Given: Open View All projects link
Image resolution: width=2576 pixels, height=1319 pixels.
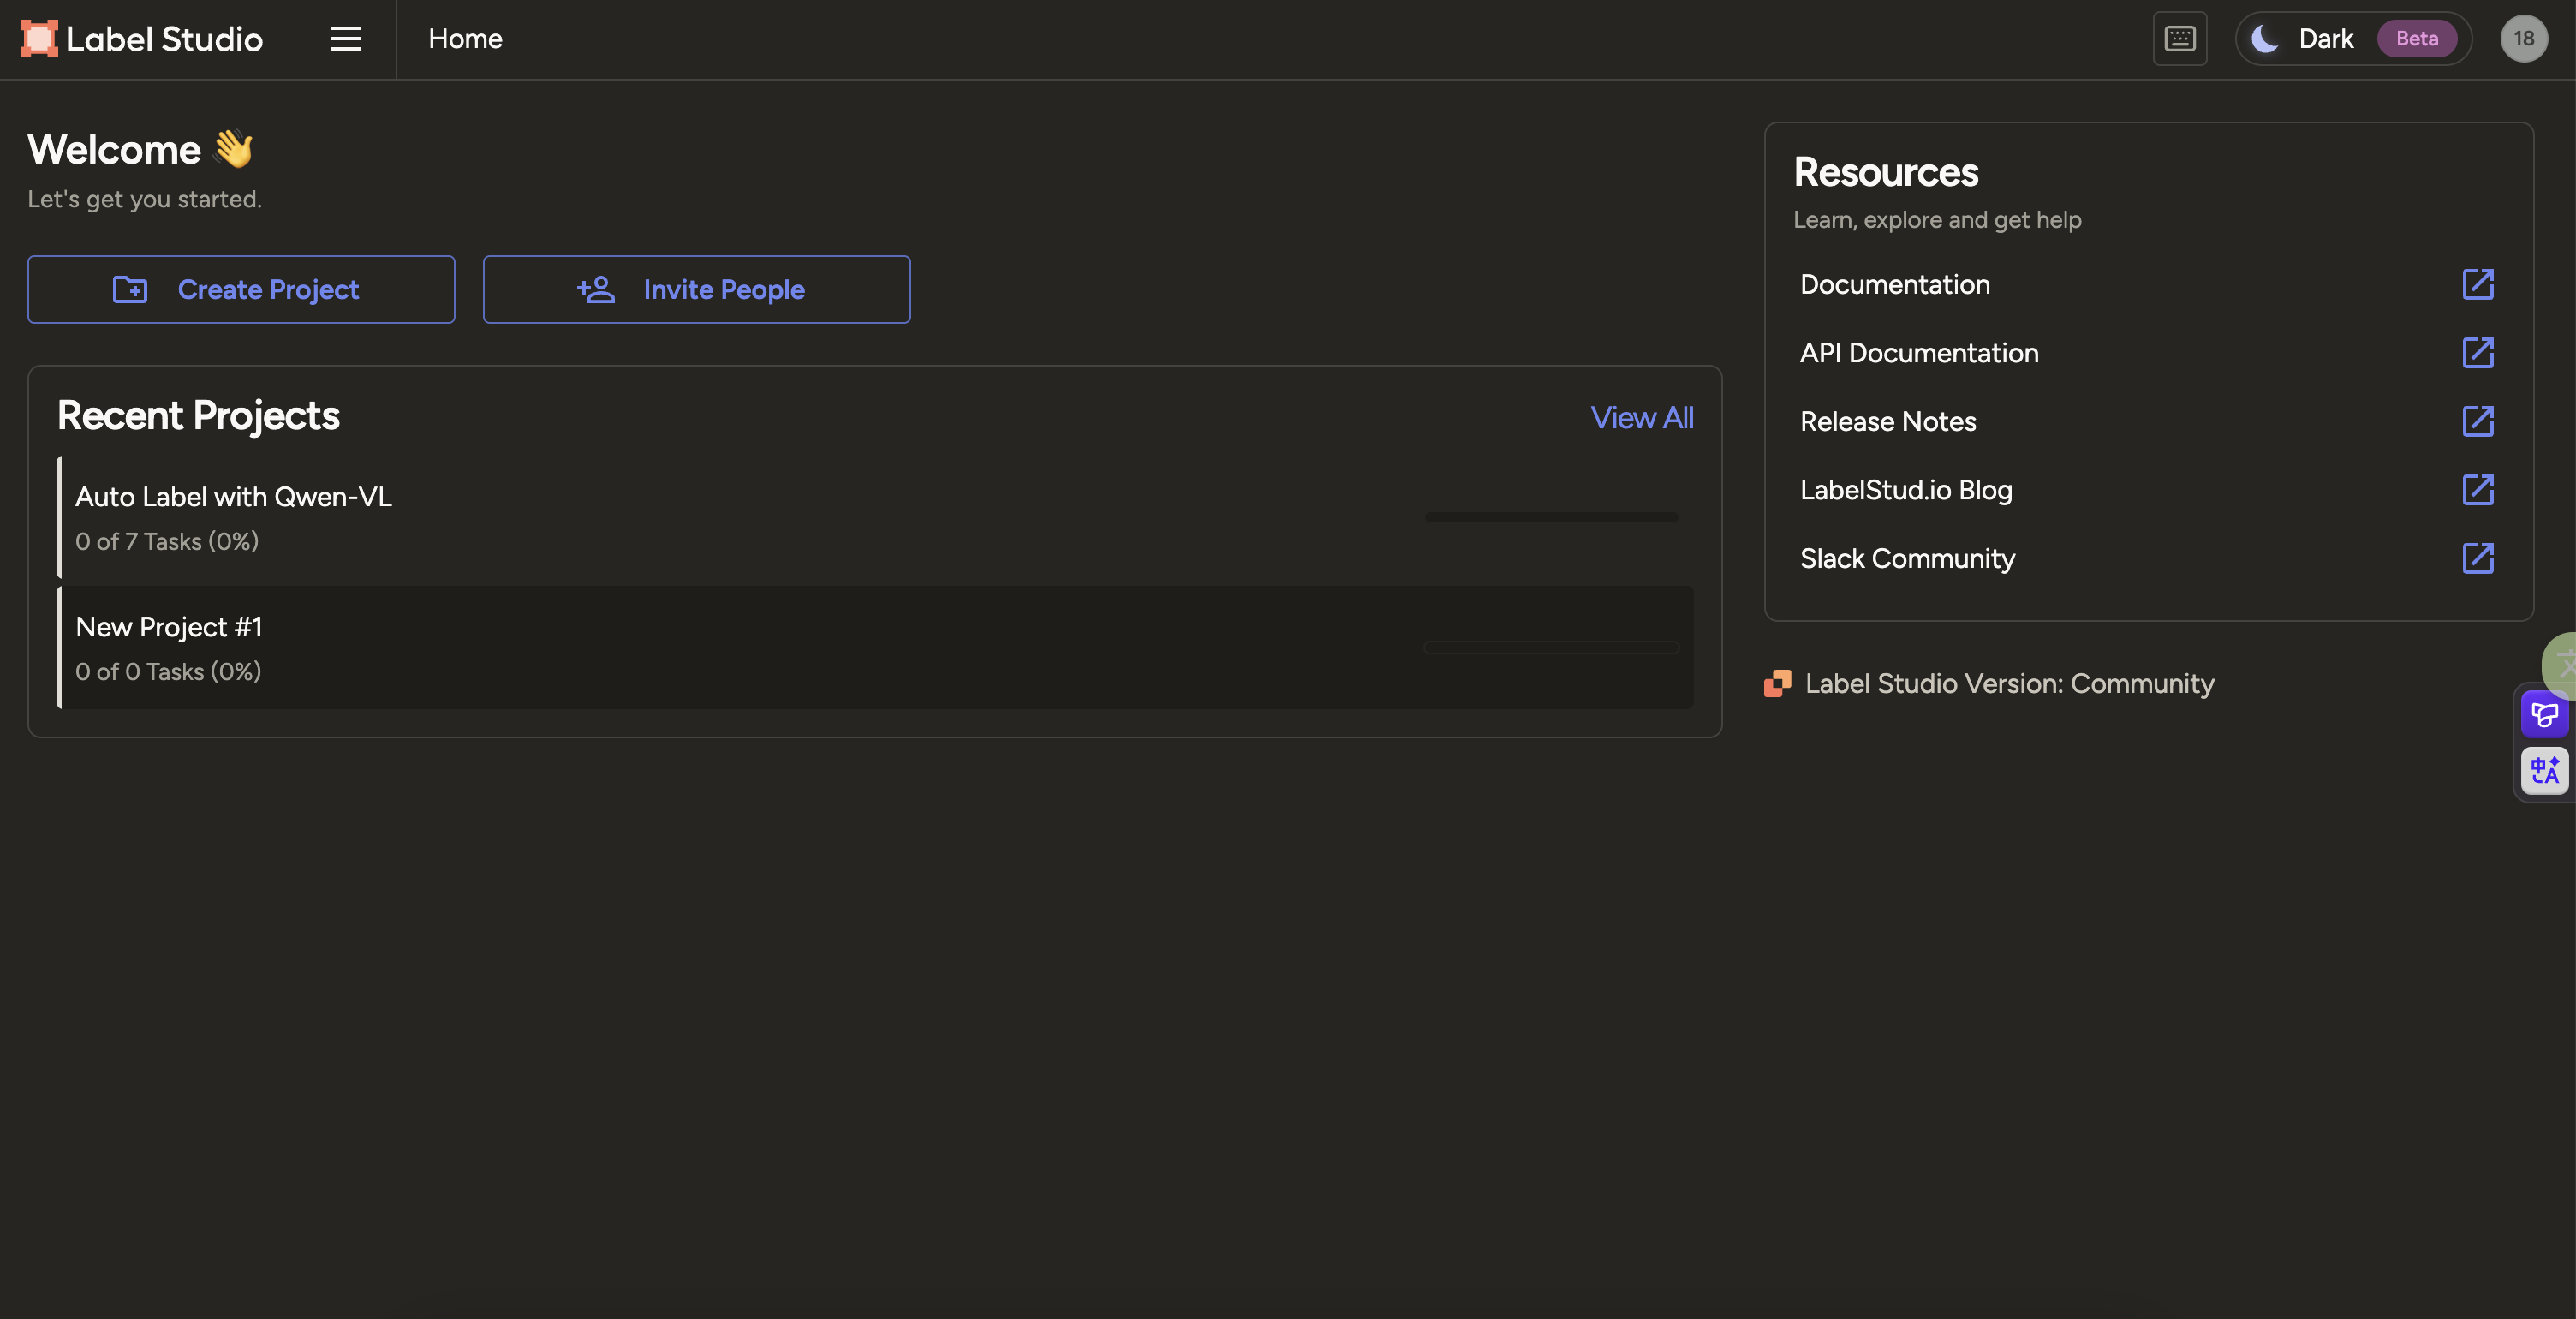Looking at the screenshot, I should click(1641, 418).
